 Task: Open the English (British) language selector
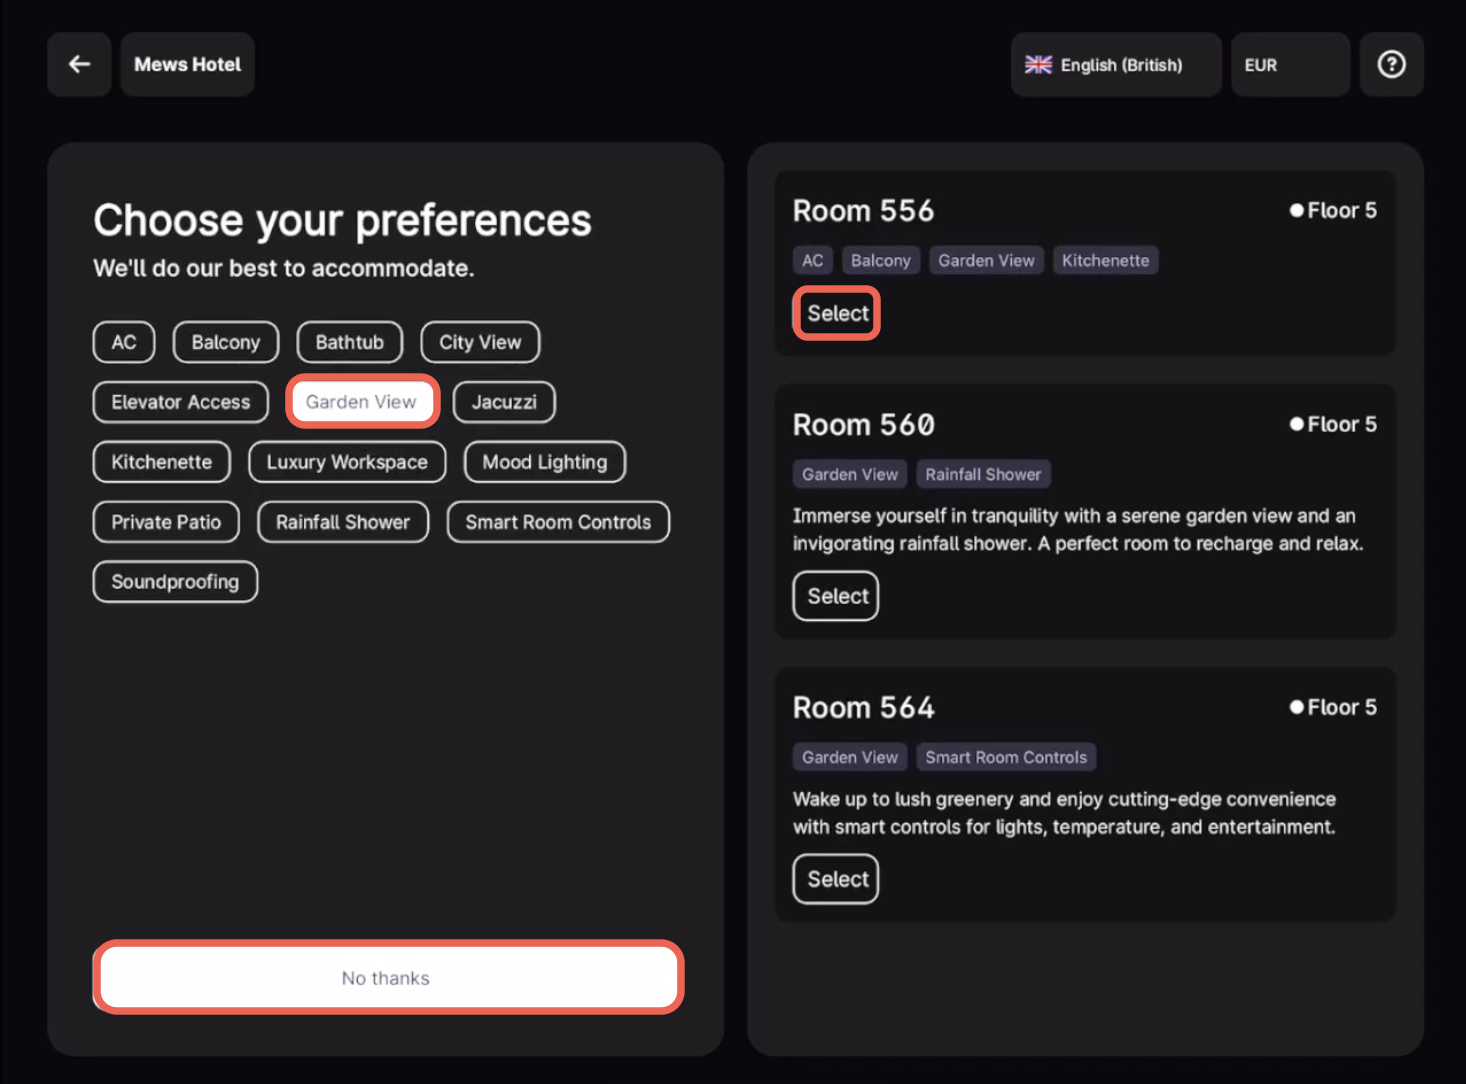[x=1115, y=65]
